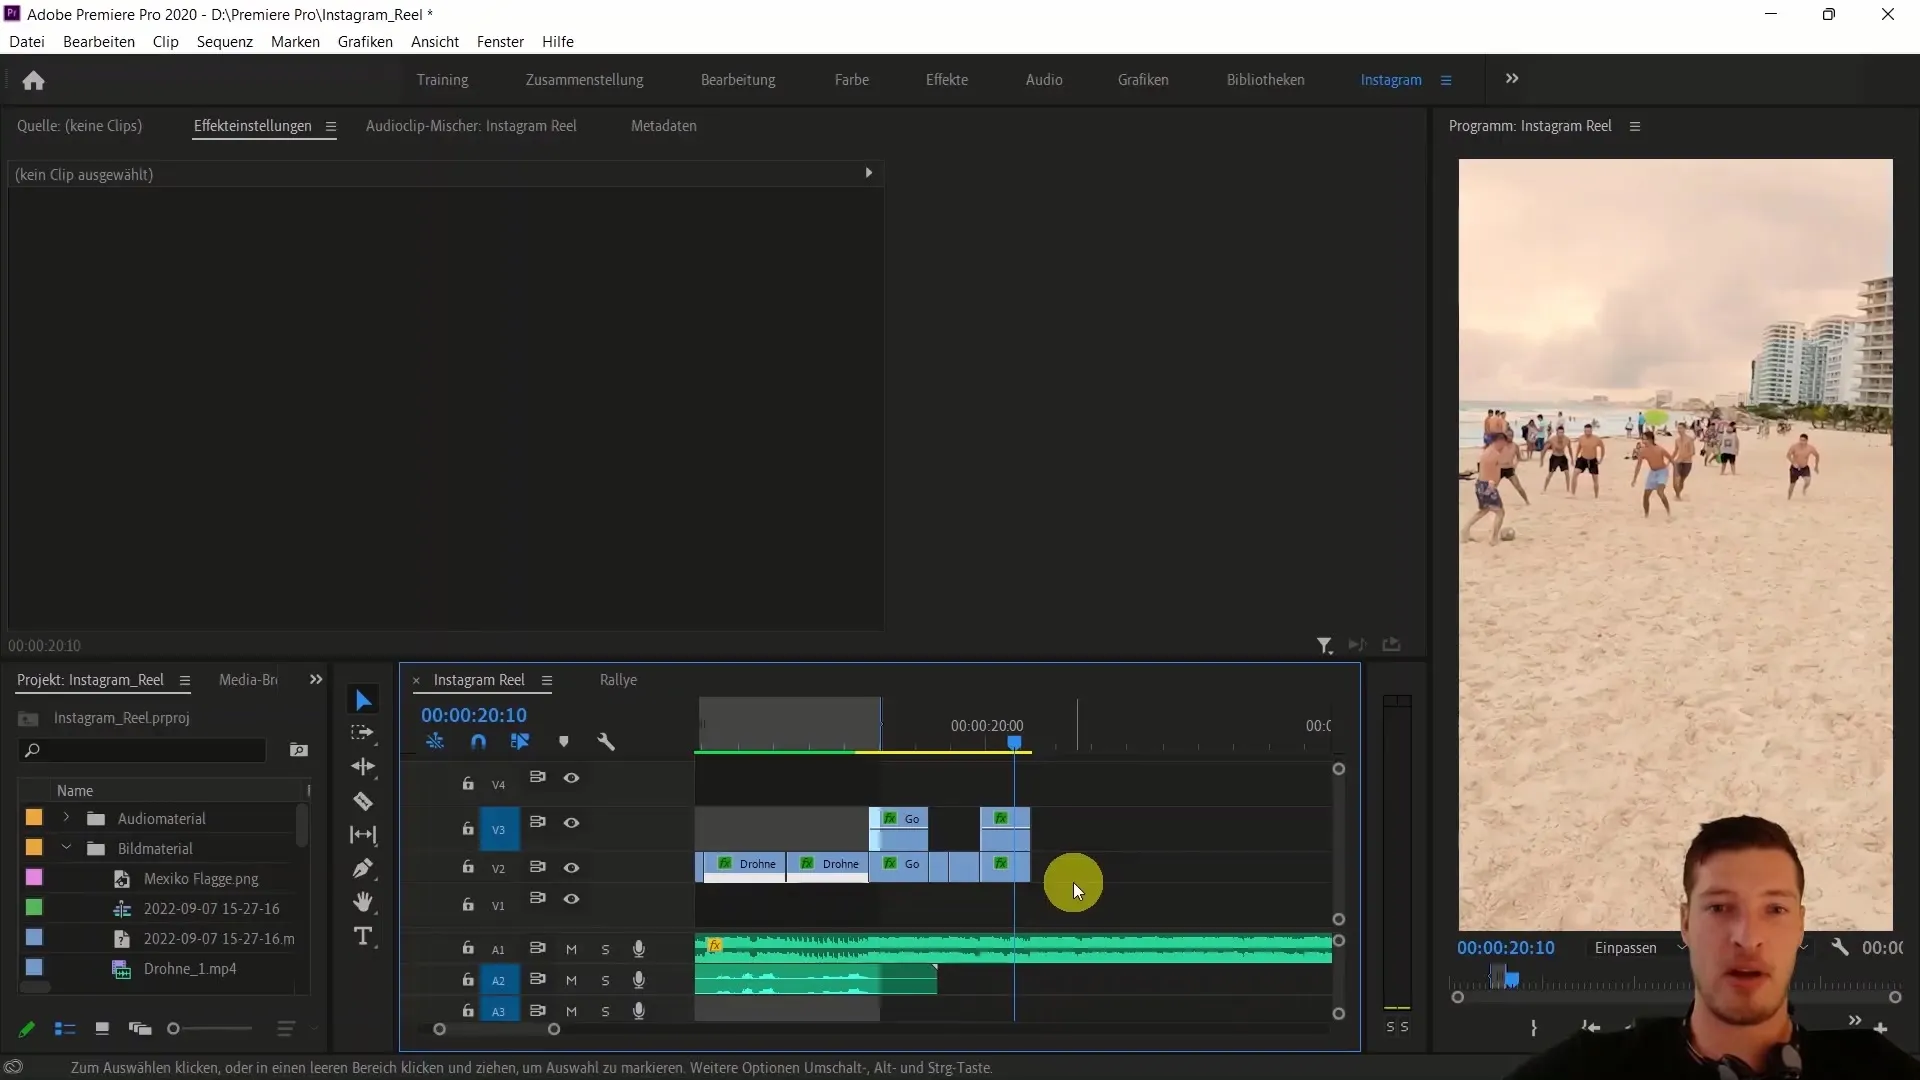Collapse the Bildmaterial bin
This screenshot has width=1920, height=1080.
coord(66,848)
